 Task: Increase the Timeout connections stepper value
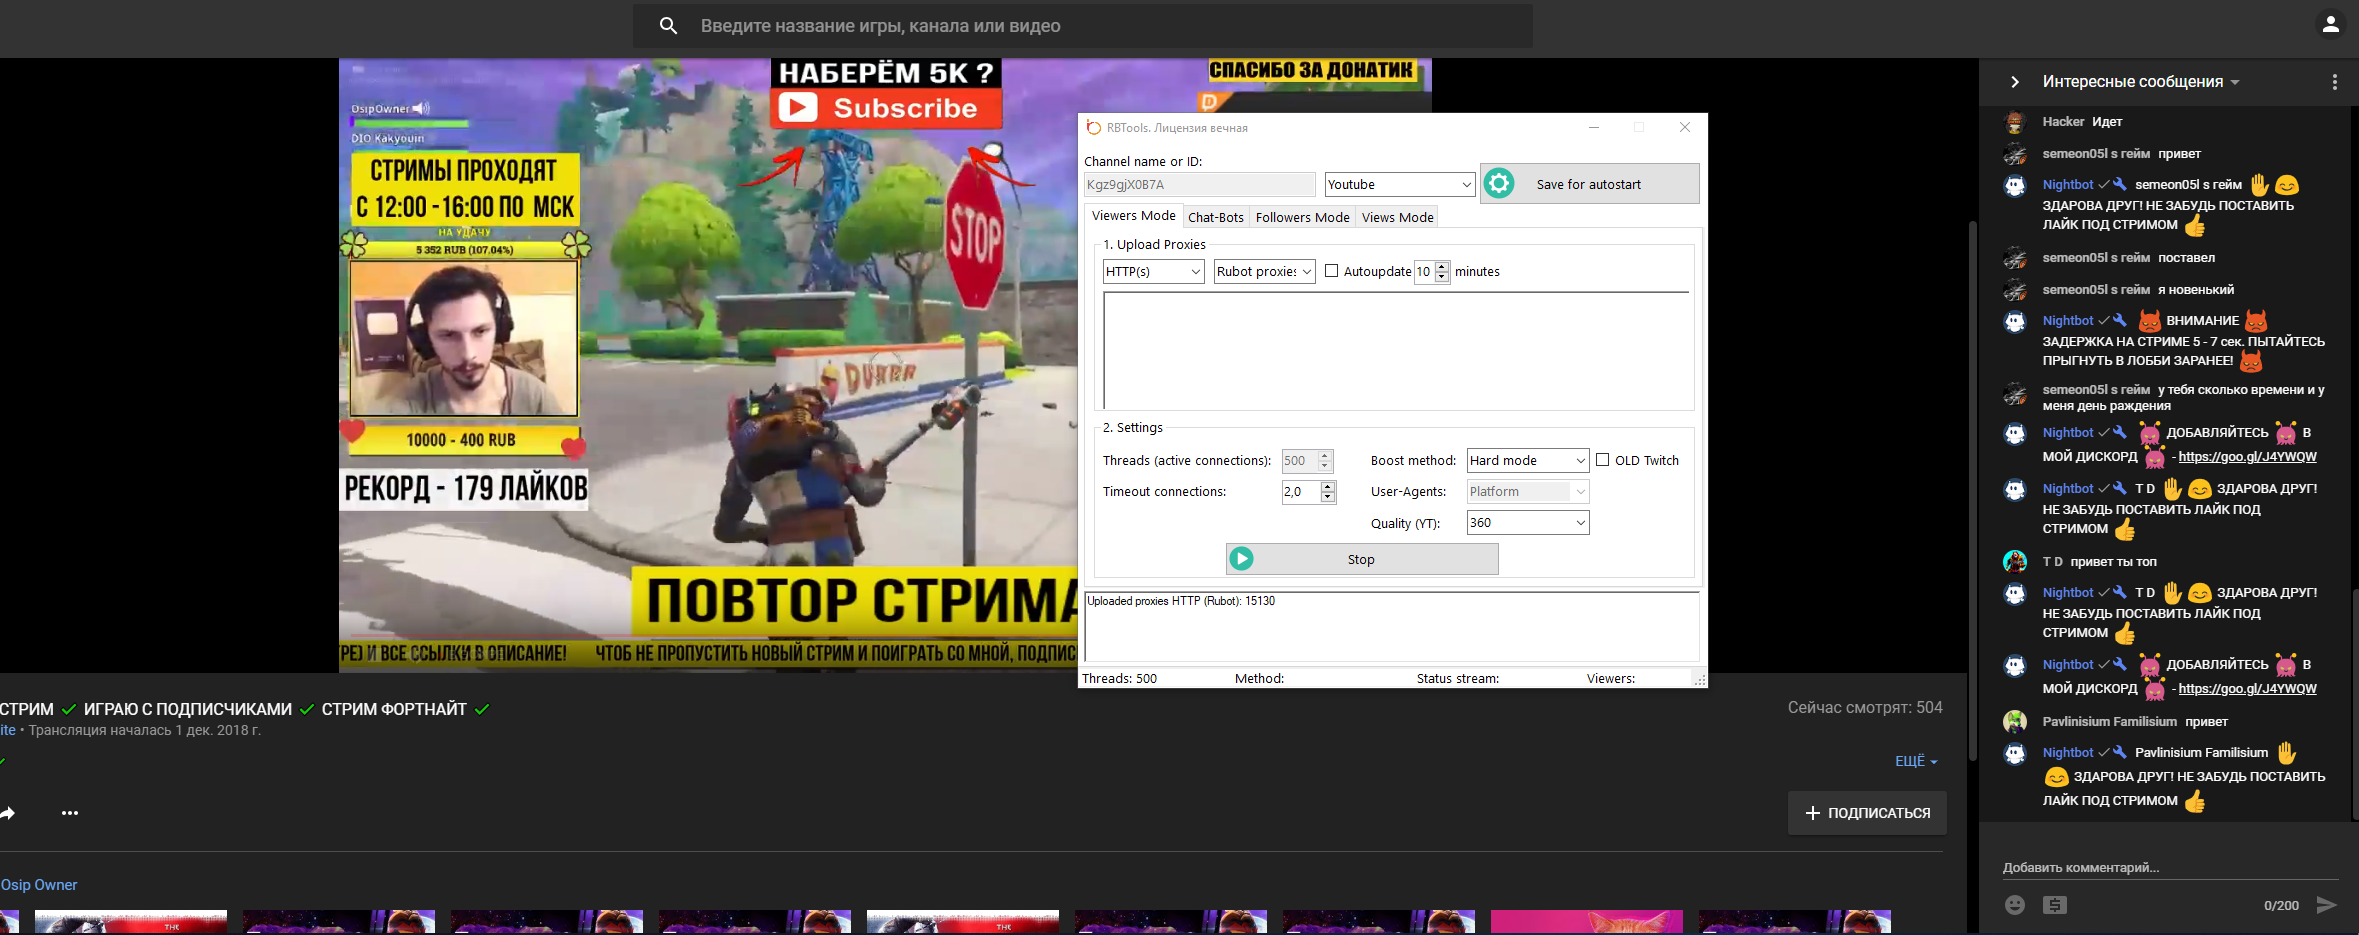pyautogui.click(x=1328, y=486)
